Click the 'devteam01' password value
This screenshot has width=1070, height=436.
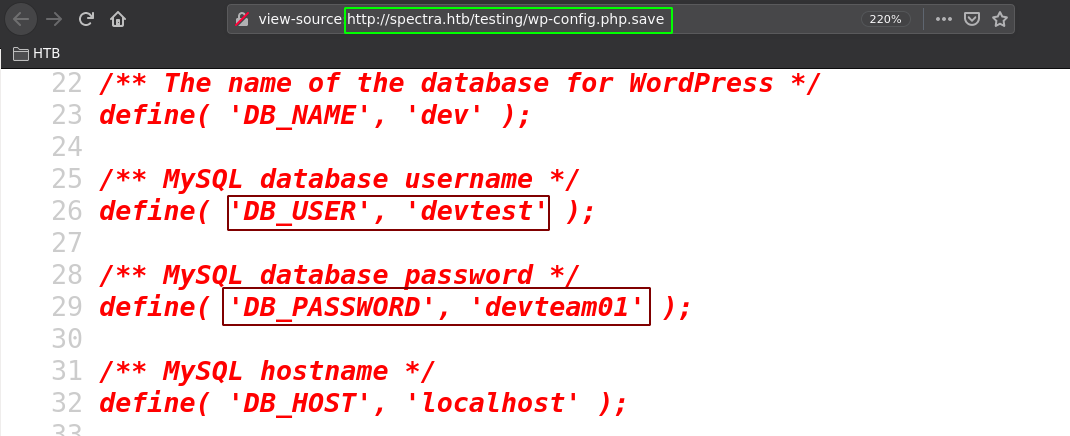(x=564, y=308)
